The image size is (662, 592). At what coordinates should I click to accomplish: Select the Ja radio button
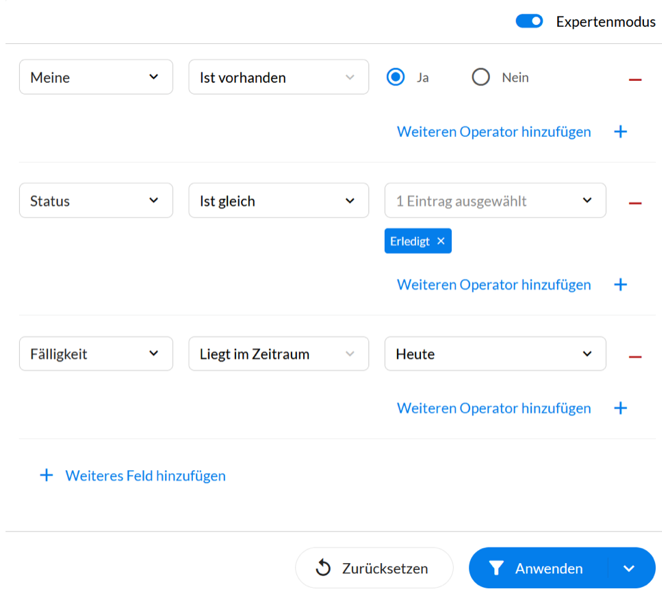point(396,77)
